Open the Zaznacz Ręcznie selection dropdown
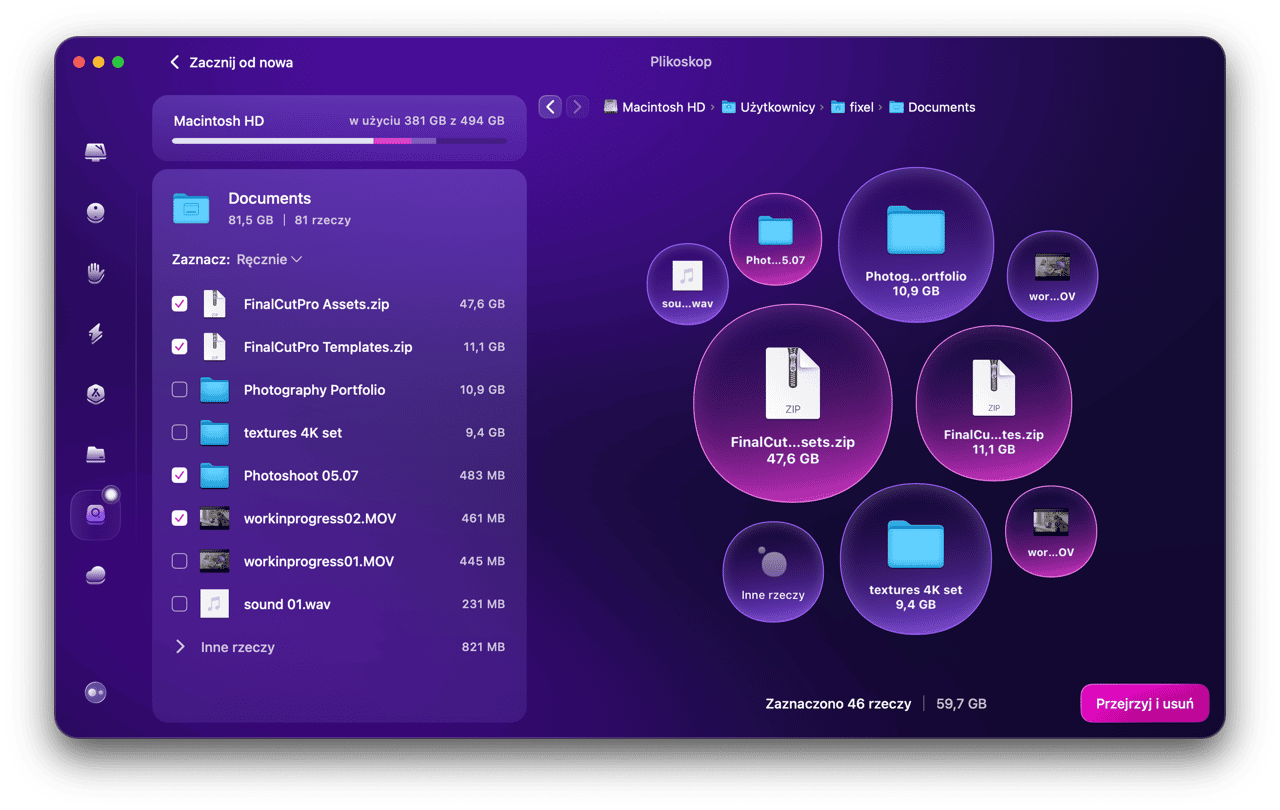This screenshot has width=1280, height=810. point(268,259)
